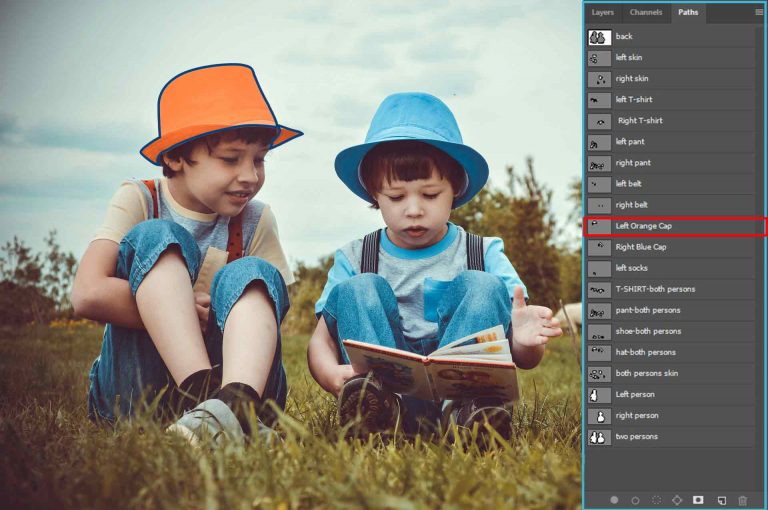Click the 'right person' path thumbnail
Image resolution: width=768 pixels, height=510 pixels.
[599, 416]
